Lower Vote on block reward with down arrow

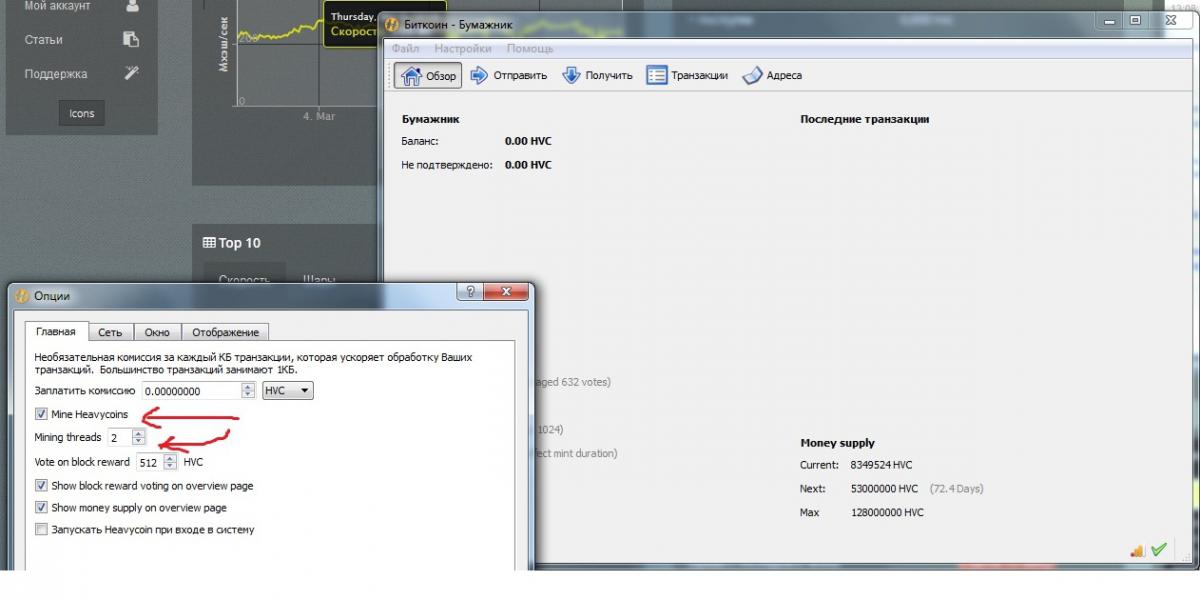click(x=170, y=466)
